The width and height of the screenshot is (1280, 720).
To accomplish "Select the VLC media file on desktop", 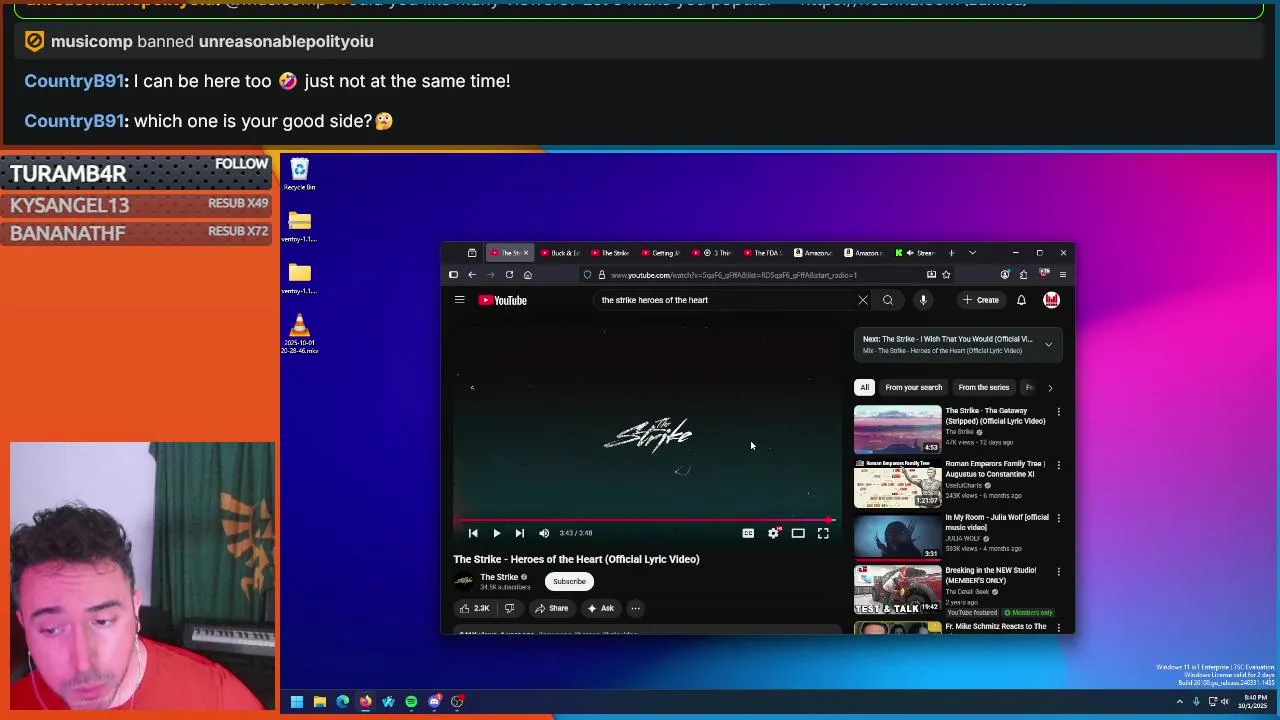I will [x=299, y=334].
